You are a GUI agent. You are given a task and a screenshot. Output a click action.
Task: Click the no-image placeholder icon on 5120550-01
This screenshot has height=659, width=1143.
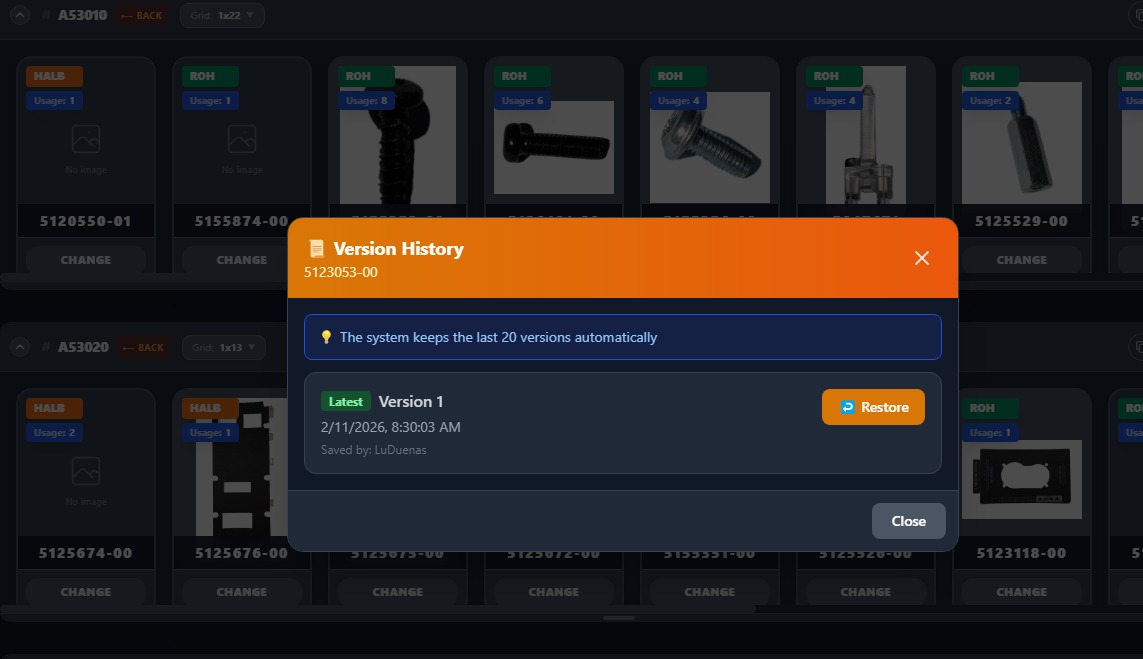86,139
